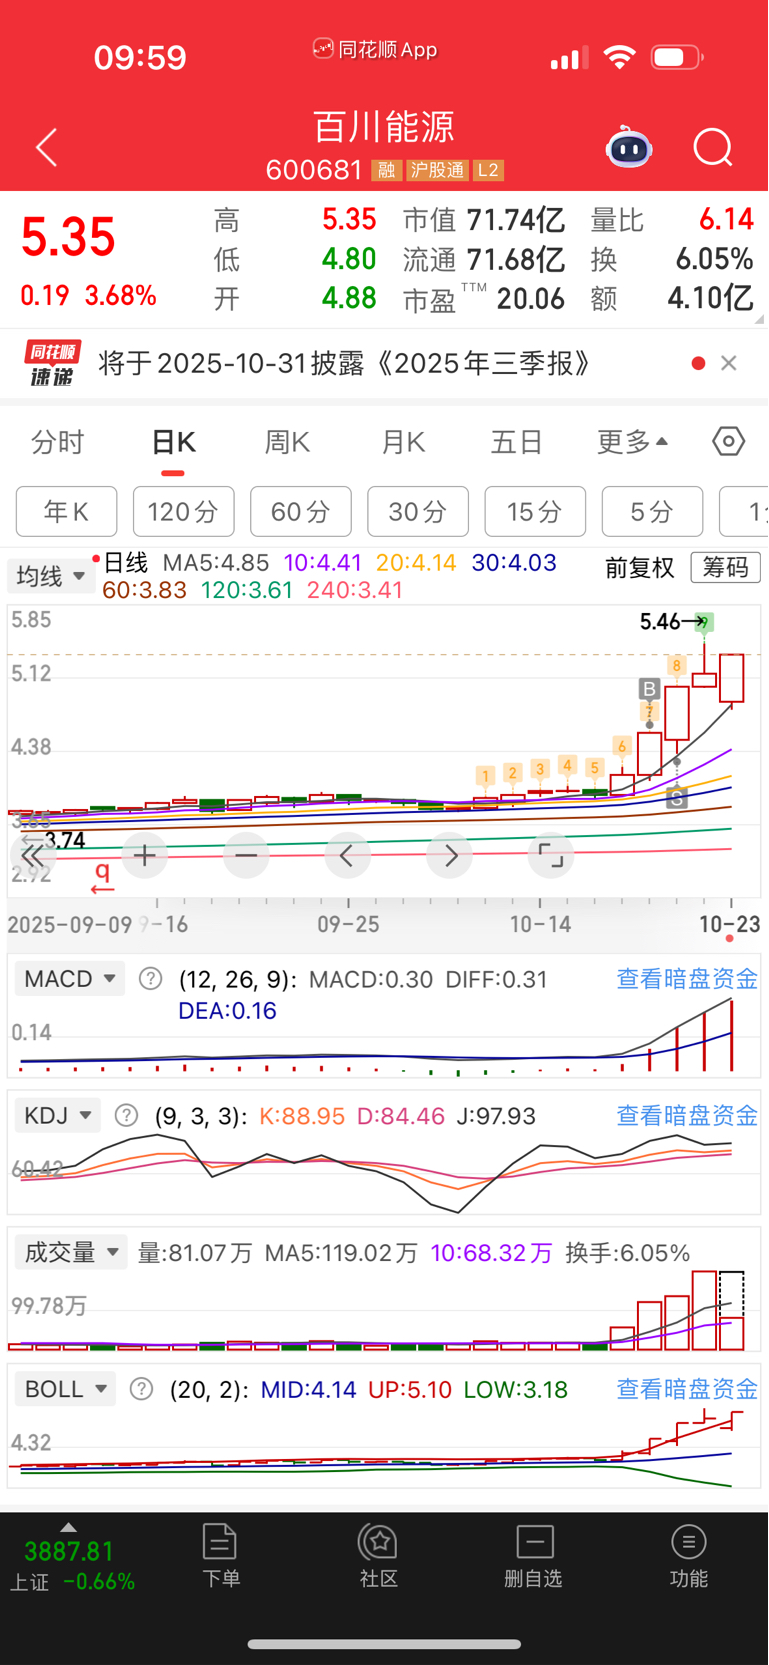Open BOLL help question mark
The width and height of the screenshot is (769, 1665).
(142, 1389)
